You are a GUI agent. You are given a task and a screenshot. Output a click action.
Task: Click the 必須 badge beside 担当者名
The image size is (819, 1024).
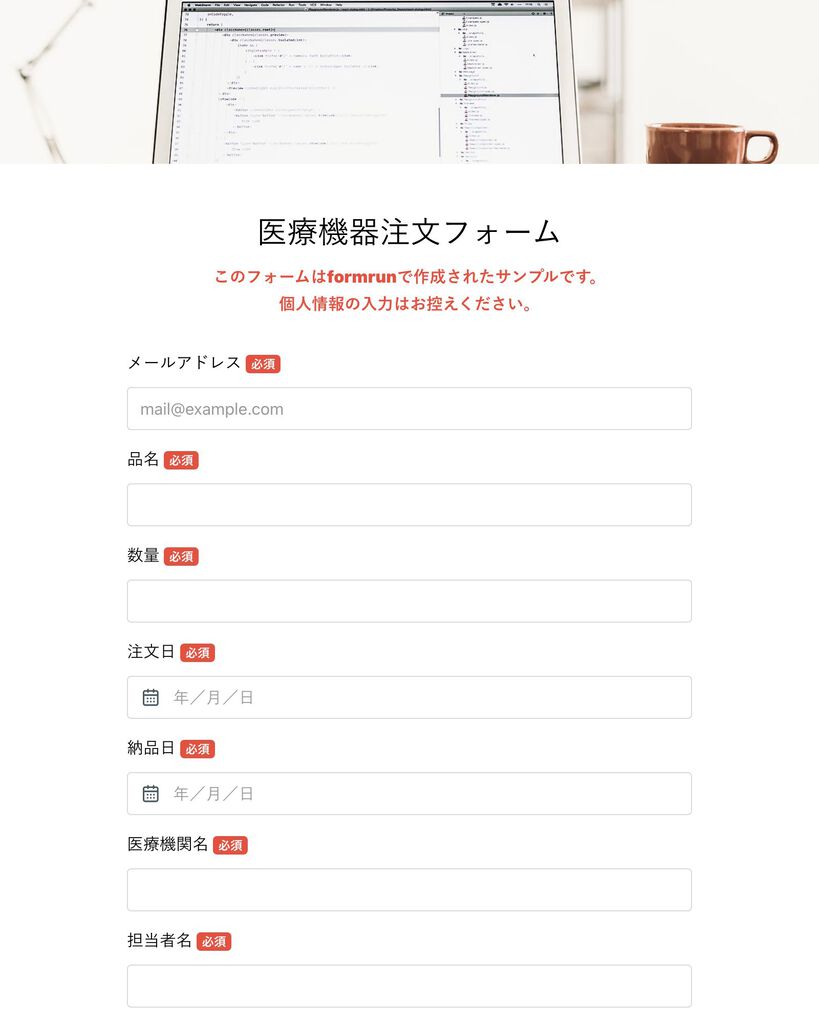point(214,941)
